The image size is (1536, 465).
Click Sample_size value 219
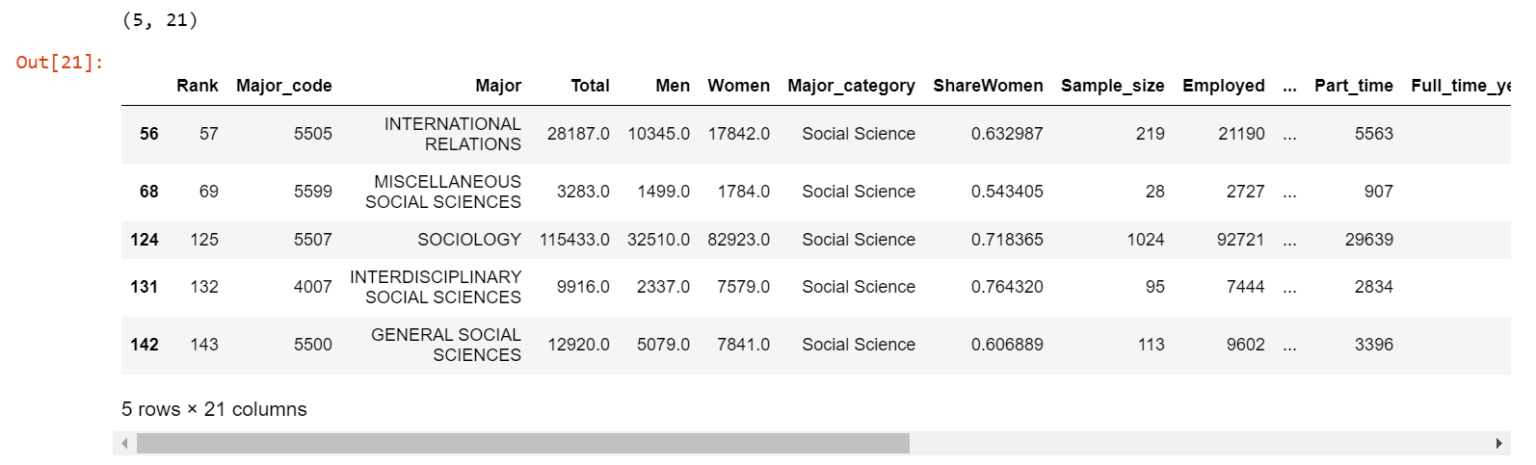[x=1150, y=134]
